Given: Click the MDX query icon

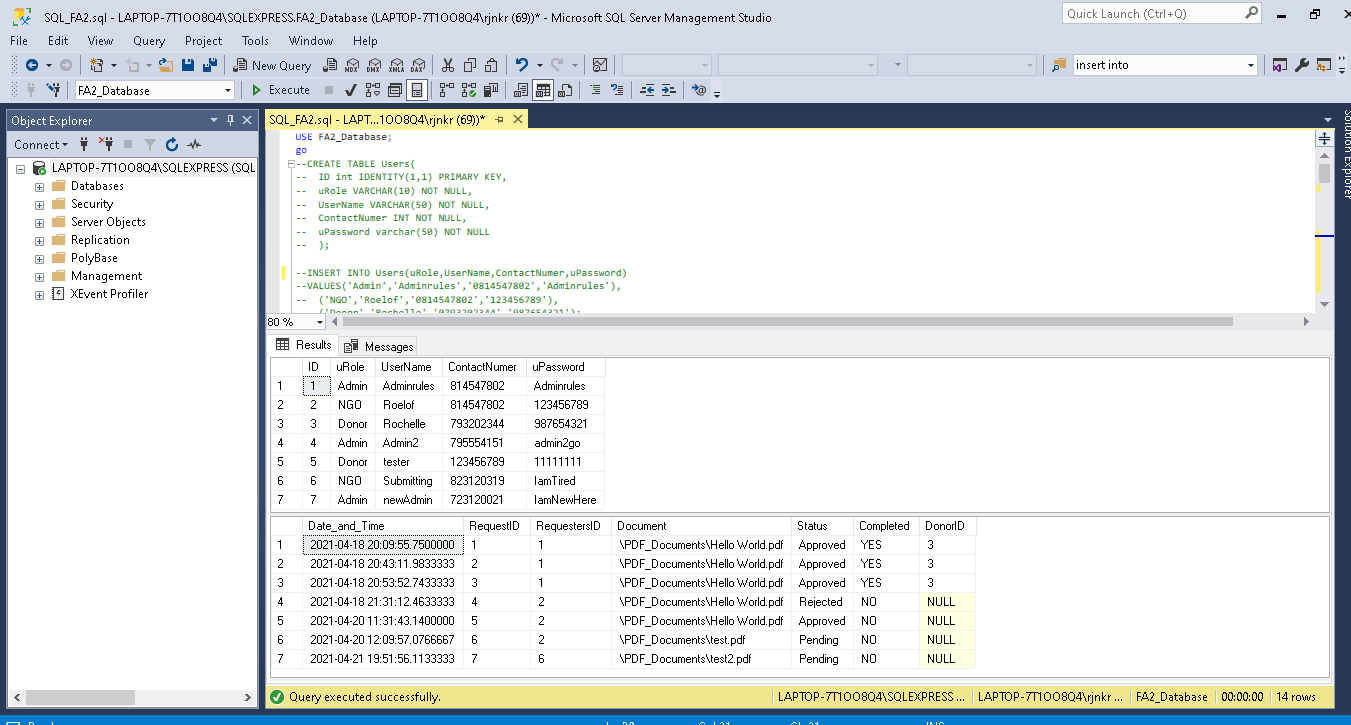Looking at the screenshot, I should click(x=352, y=65).
